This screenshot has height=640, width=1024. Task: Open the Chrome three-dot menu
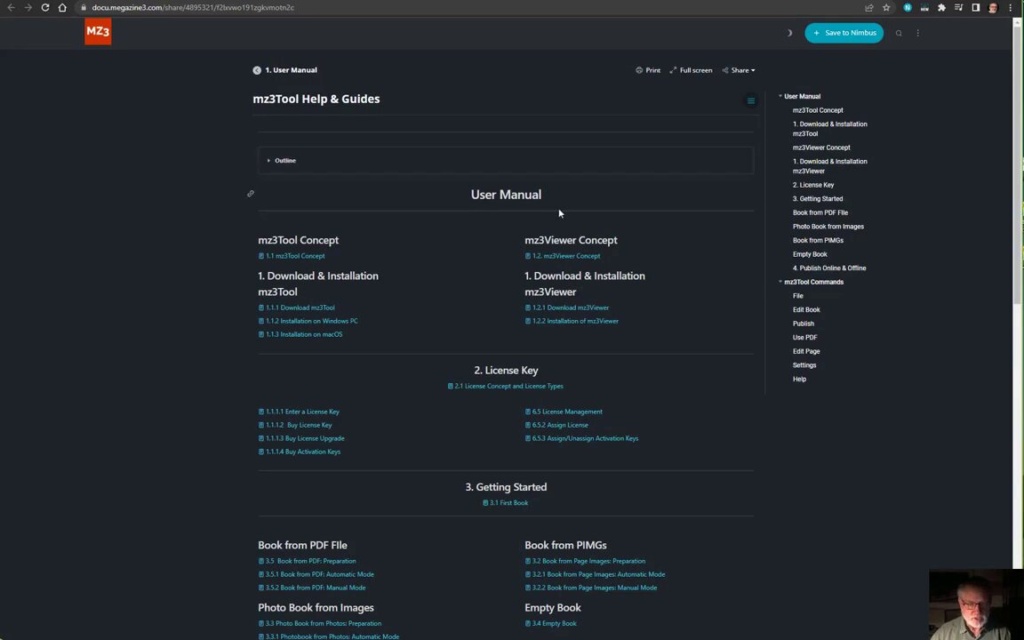(1010, 8)
